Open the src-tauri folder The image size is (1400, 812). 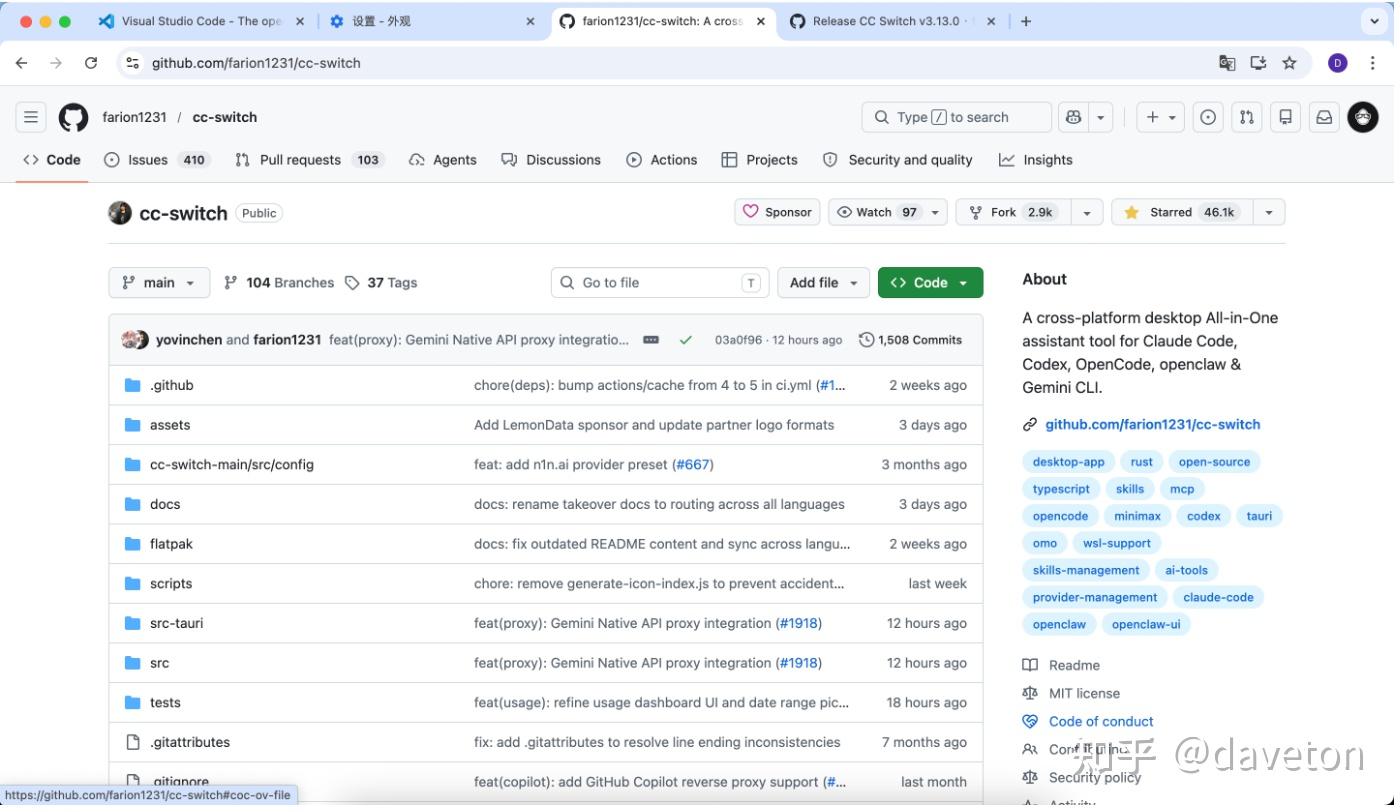[x=176, y=623]
